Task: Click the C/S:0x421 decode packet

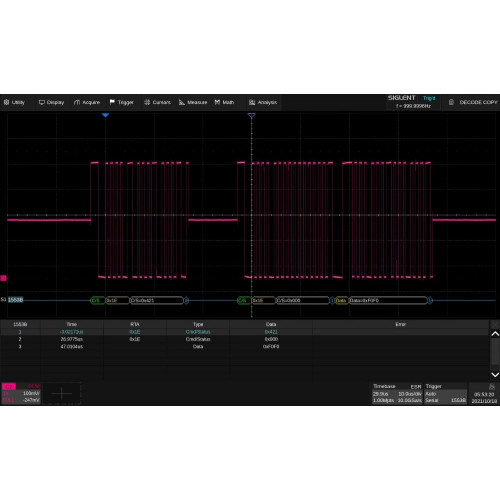Action: click(x=156, y=300)
